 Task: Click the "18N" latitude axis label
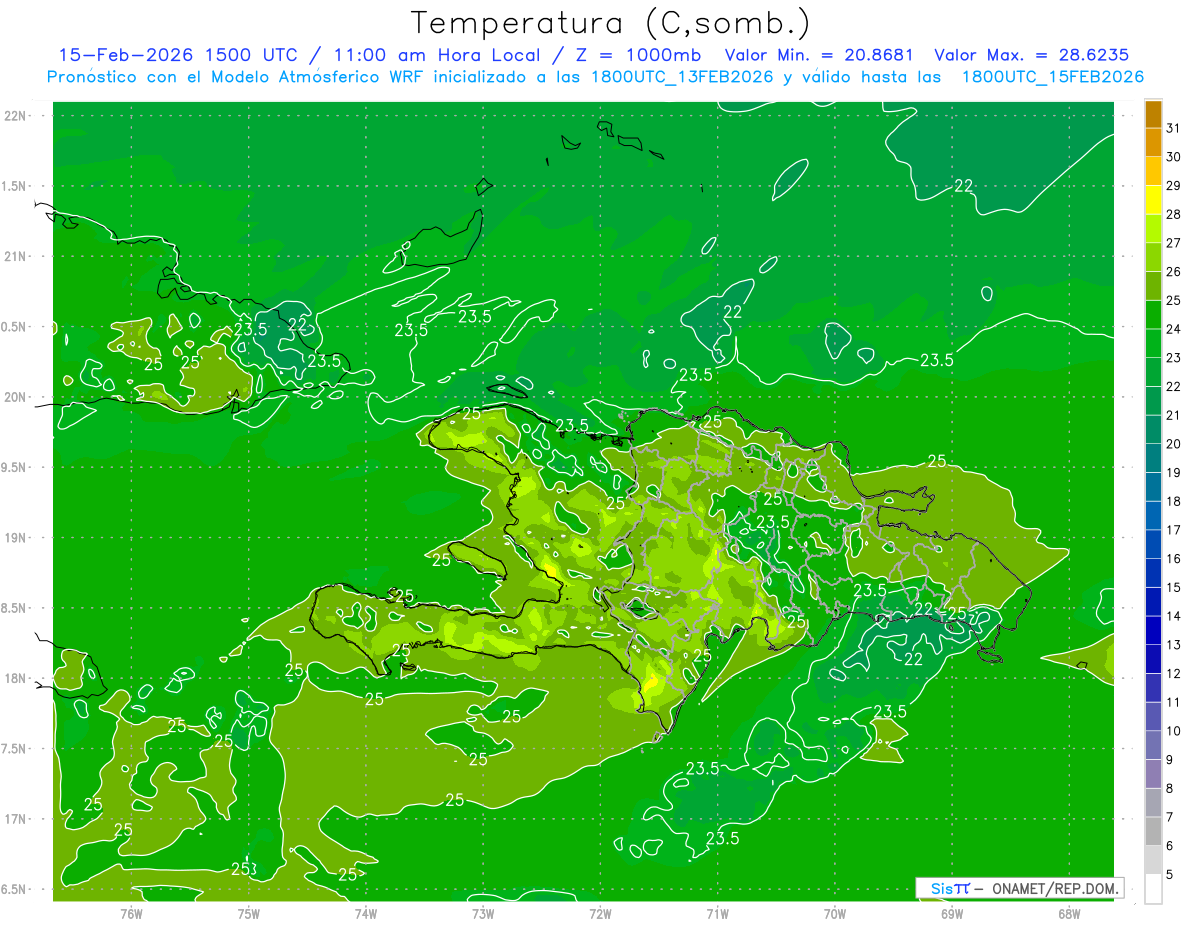pyautogui.click(x=16, y=678)
